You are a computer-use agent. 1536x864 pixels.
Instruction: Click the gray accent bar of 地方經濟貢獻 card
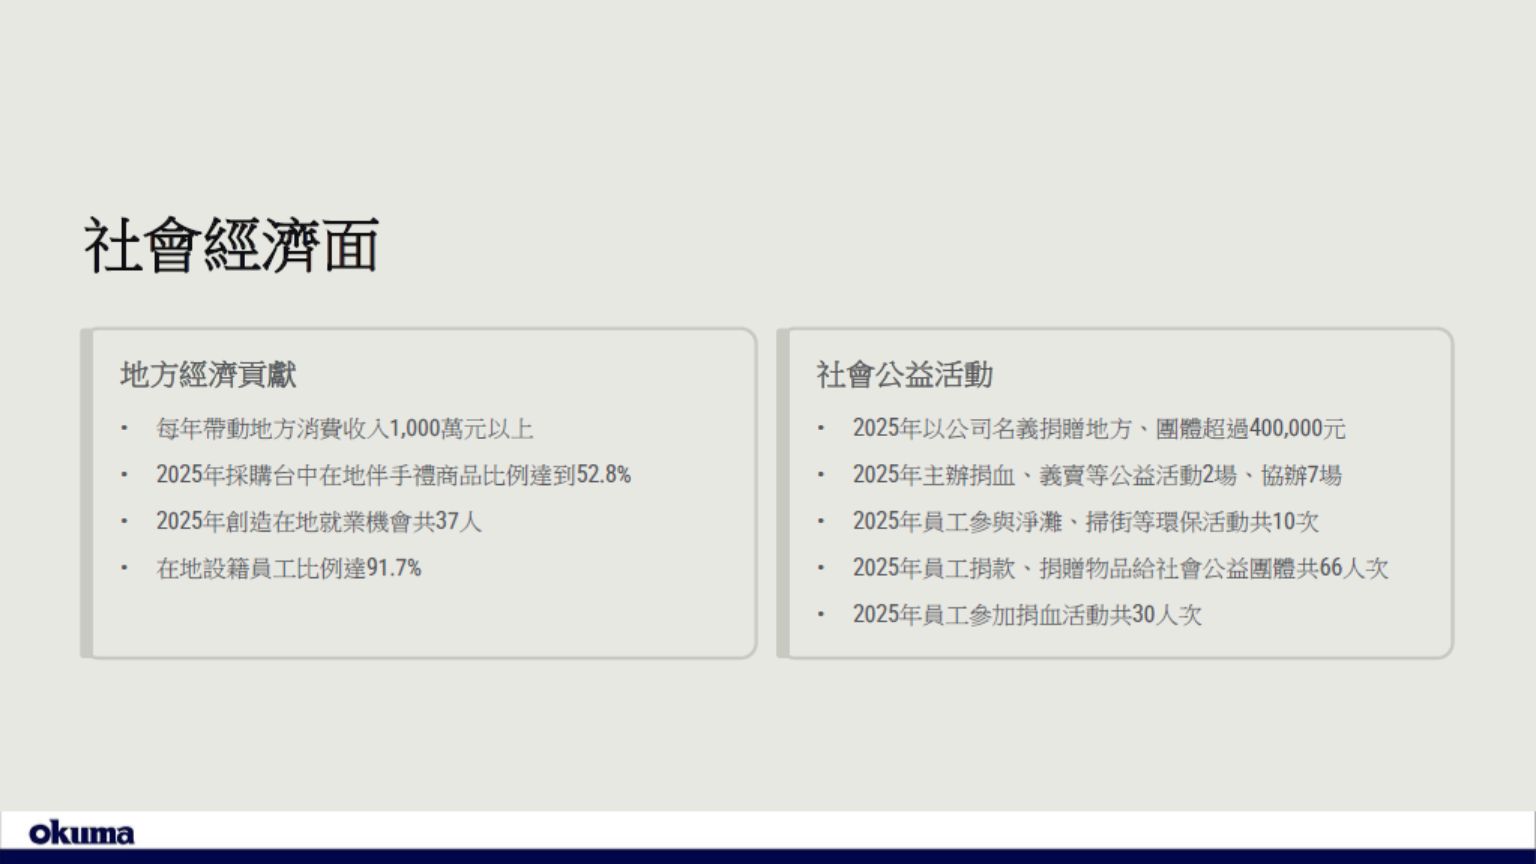(x=87, y=493)
